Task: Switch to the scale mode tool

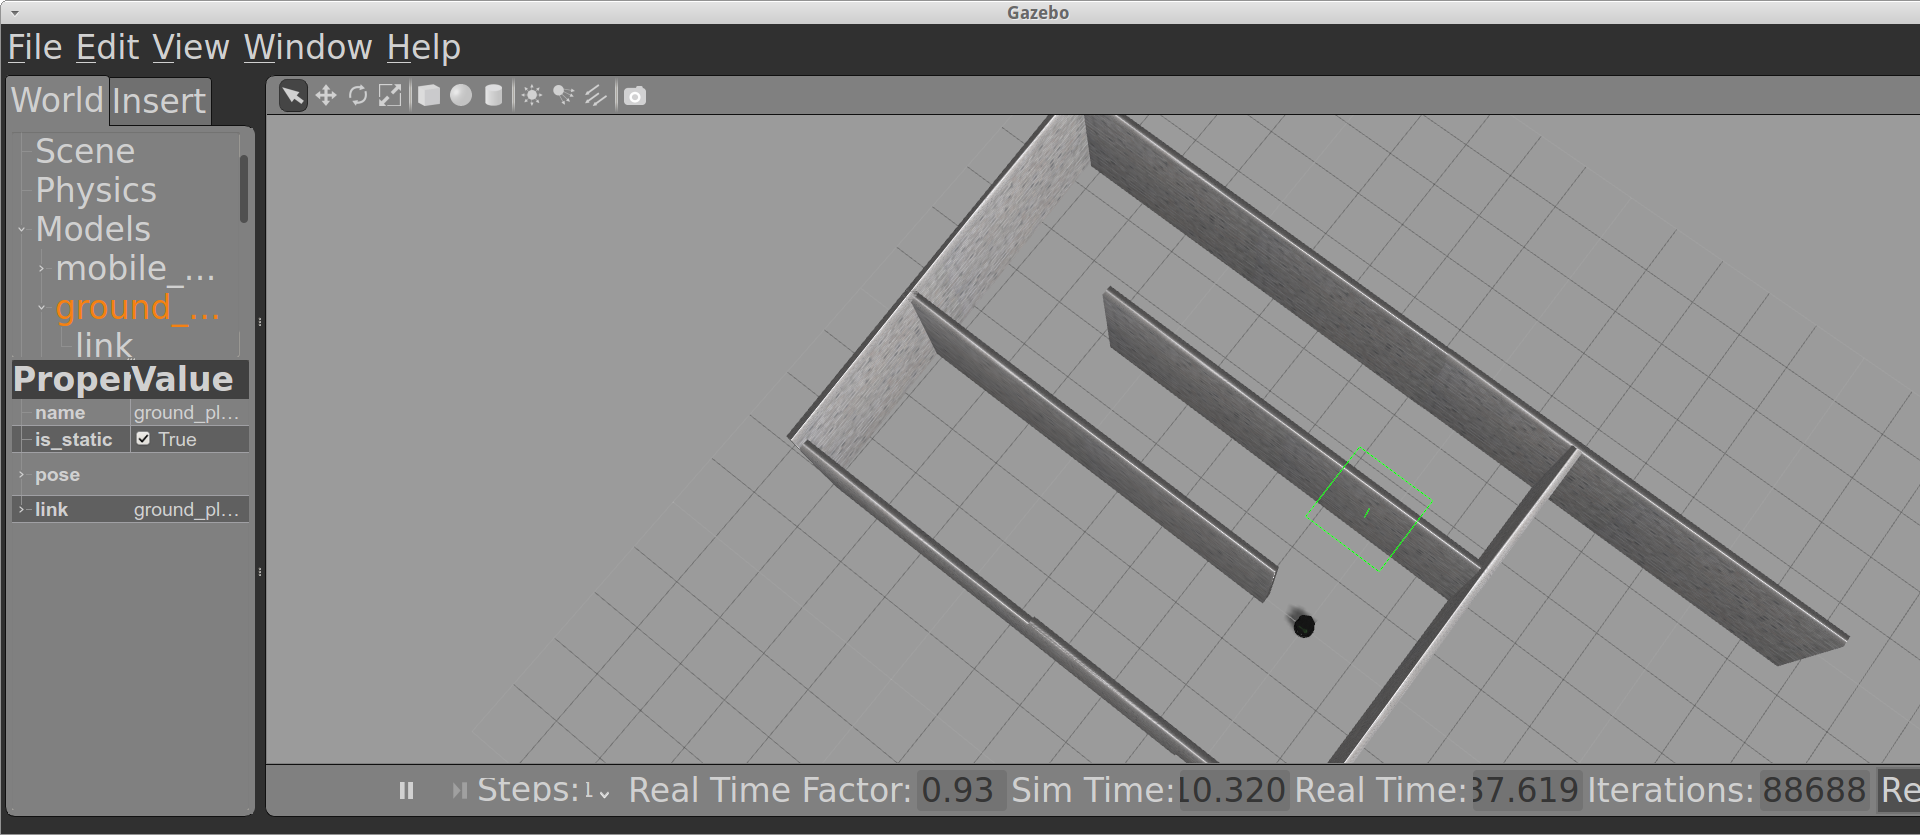Action: pos(390,96)
